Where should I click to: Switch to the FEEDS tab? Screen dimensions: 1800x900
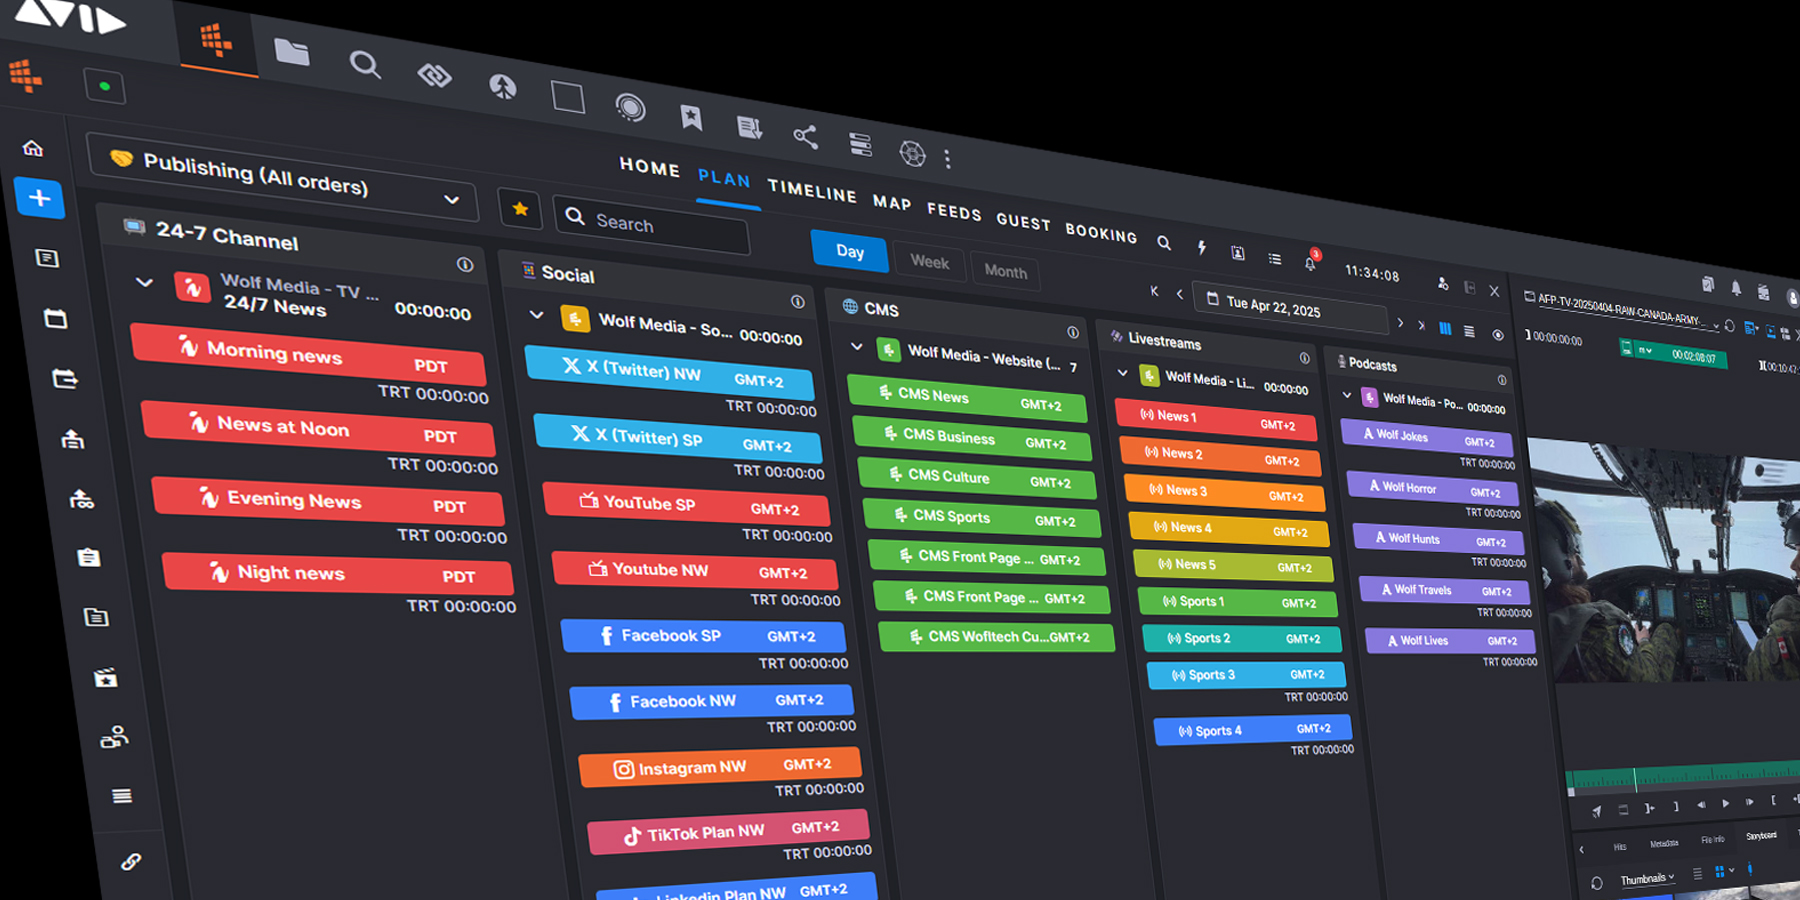click(954, 211)
